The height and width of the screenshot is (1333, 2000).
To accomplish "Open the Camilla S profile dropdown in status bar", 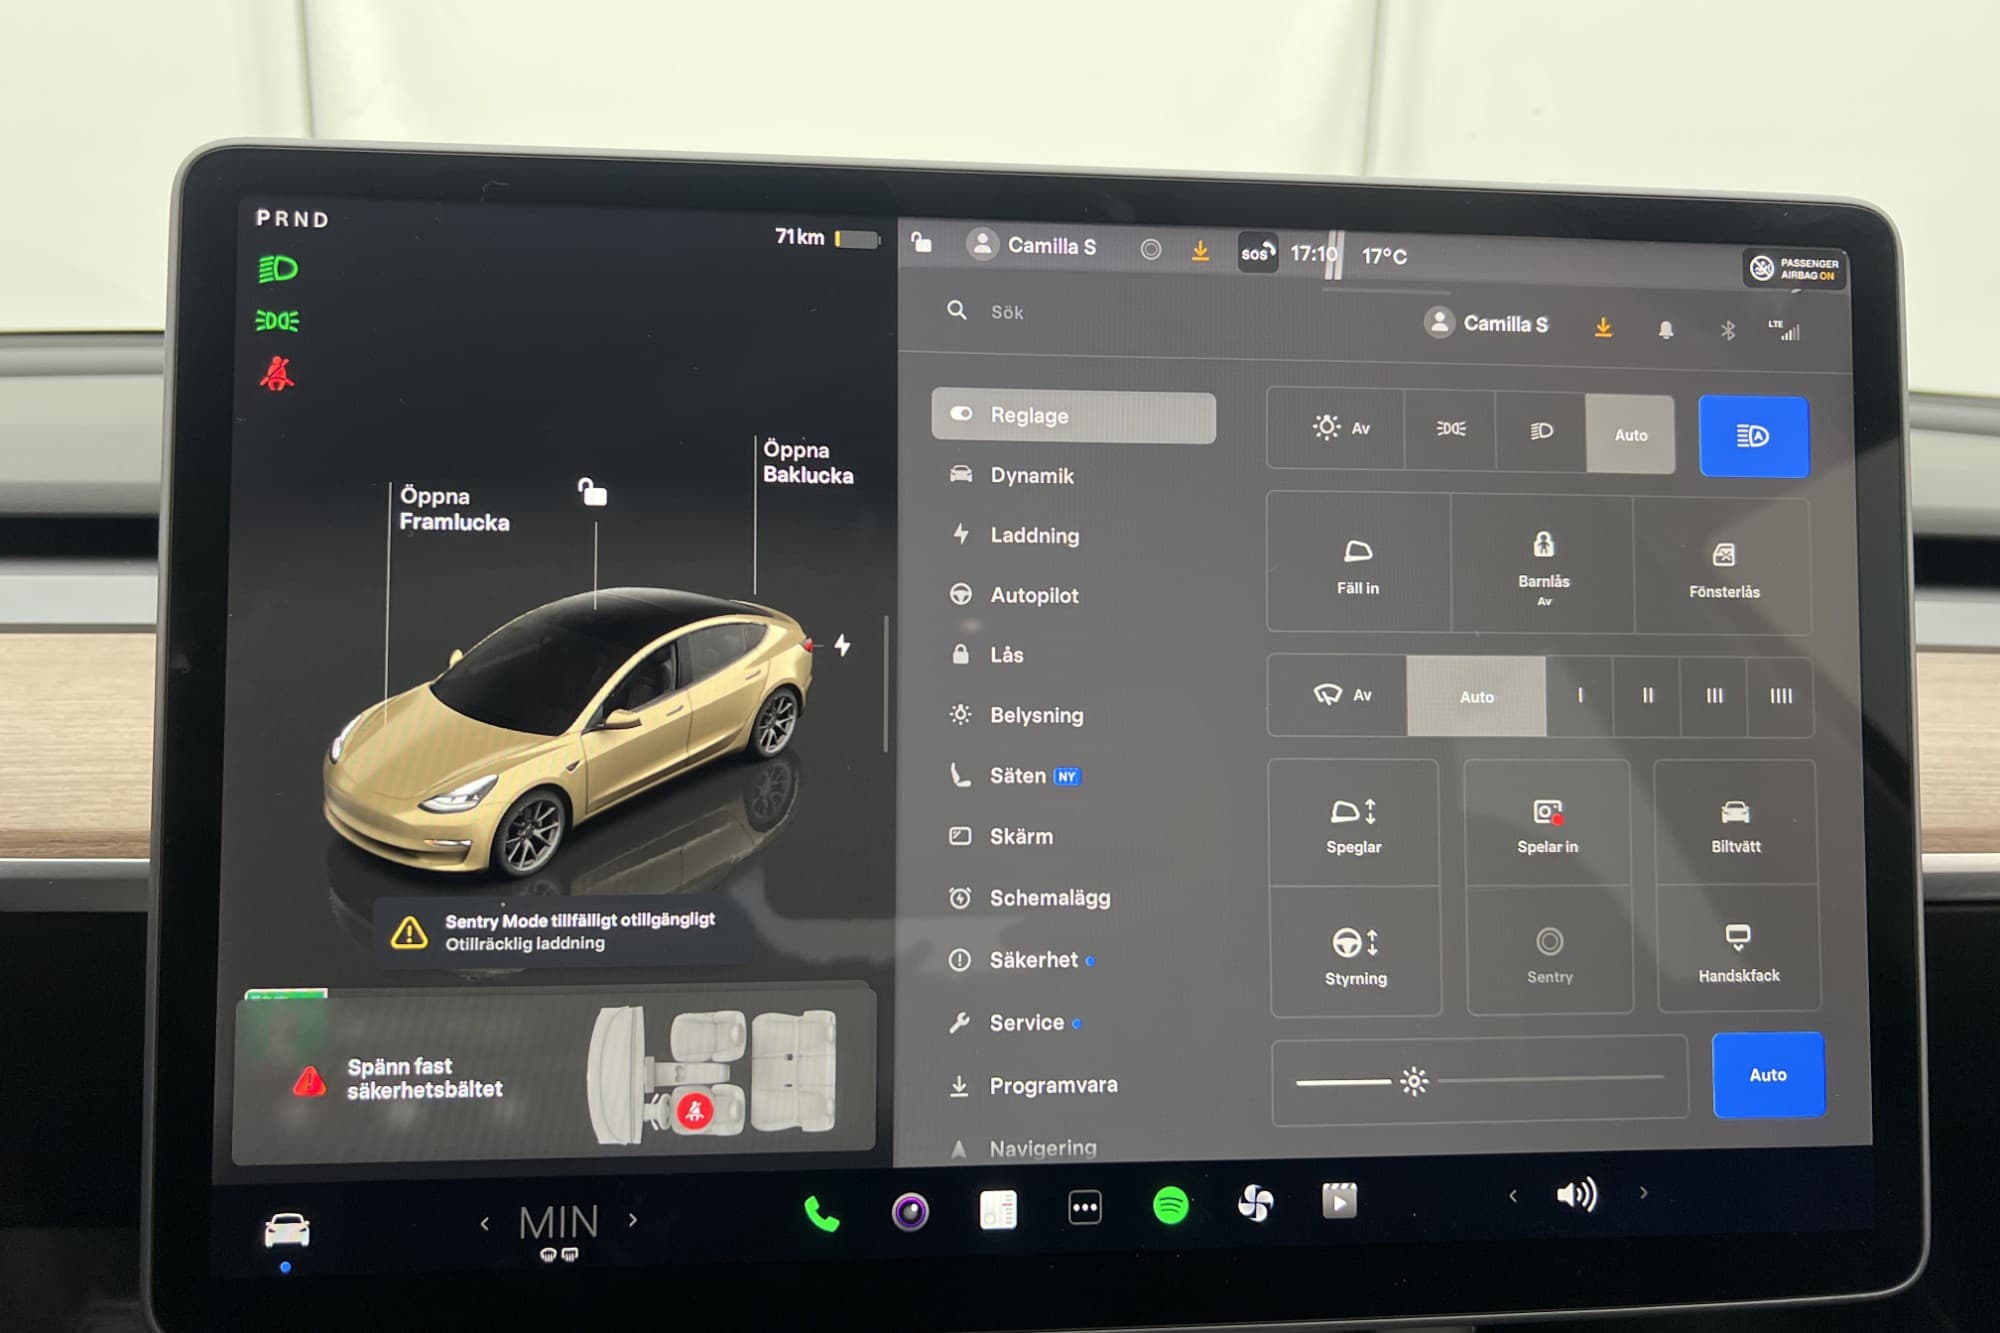I will [1031, 245].
